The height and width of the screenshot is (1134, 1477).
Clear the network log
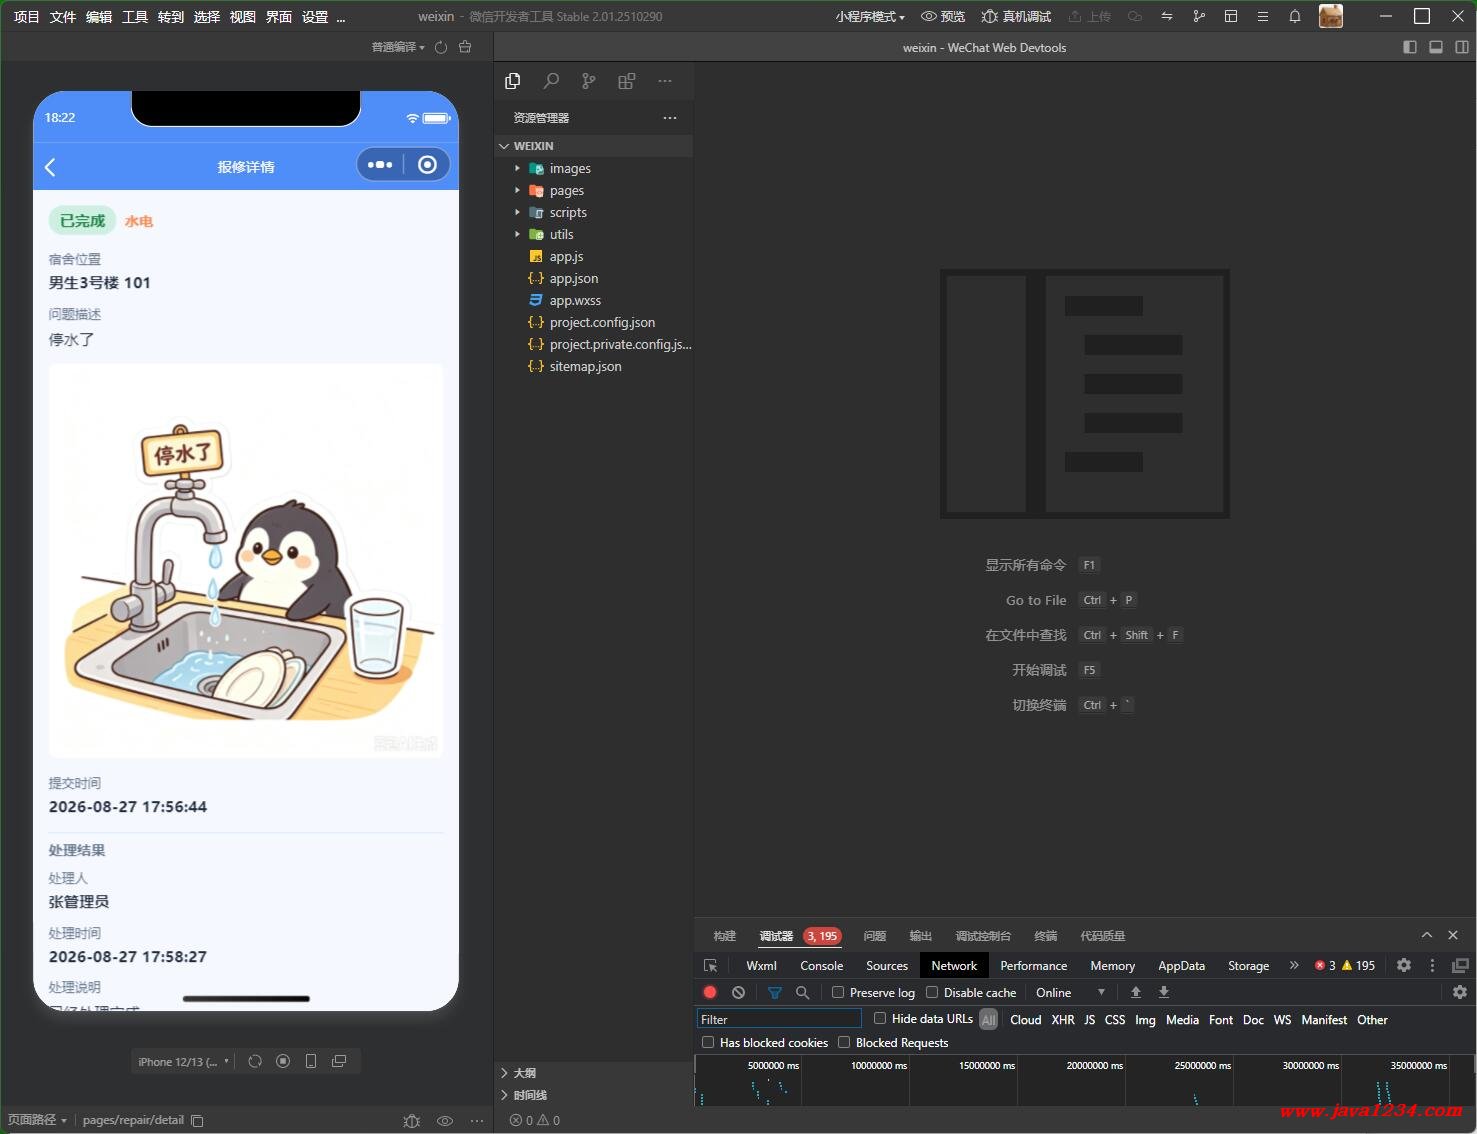point(738,992)
